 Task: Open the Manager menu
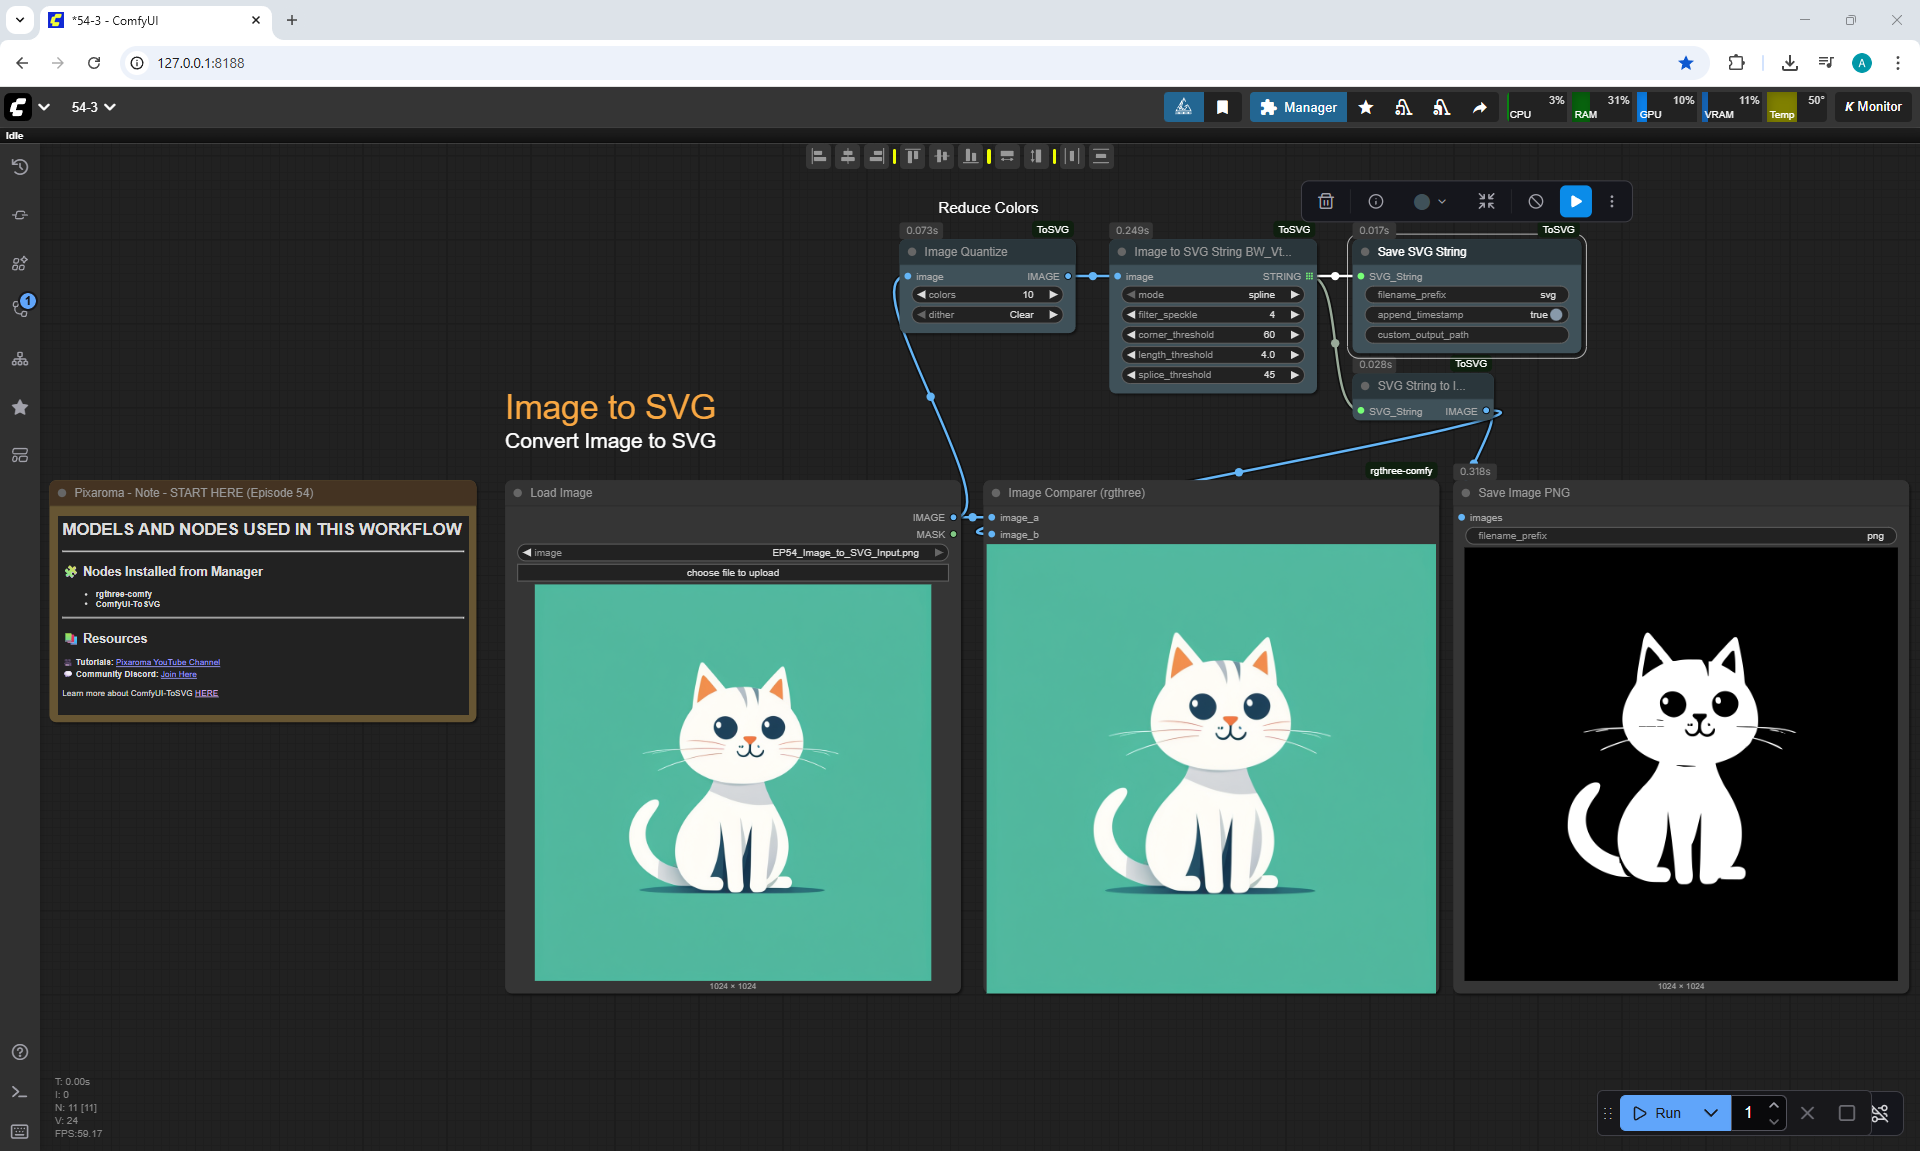[1298, 107]
